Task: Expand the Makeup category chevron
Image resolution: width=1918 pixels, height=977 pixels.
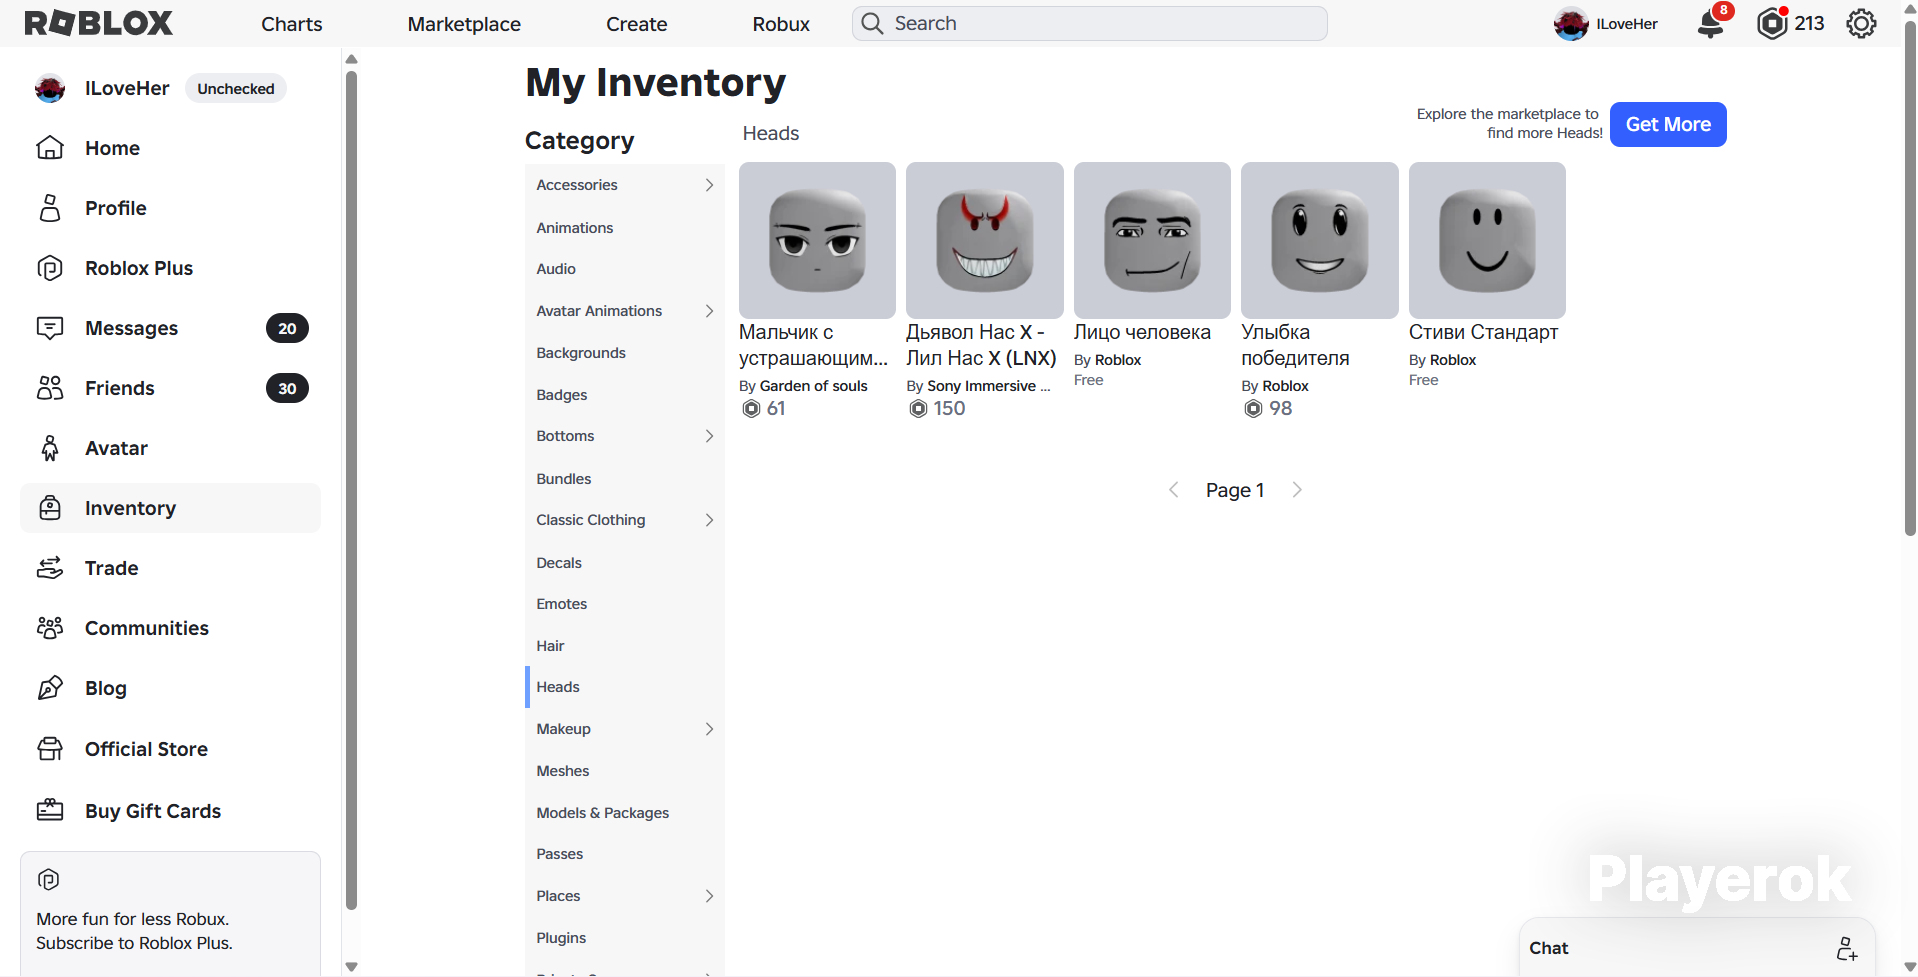Action: (709, 729)
